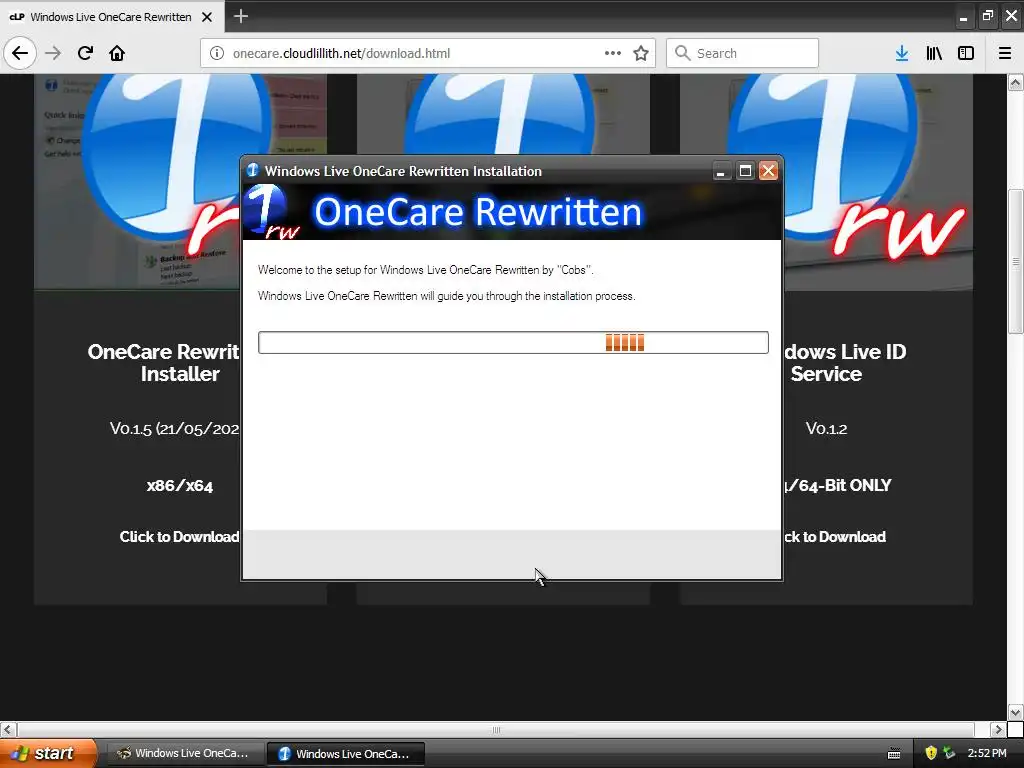Image resolution: width=1024 pixels, height=768 pixels.
Task: Click vertical scrollbar up arrow
Action: pyautogui.click(x=1015, y=82)
